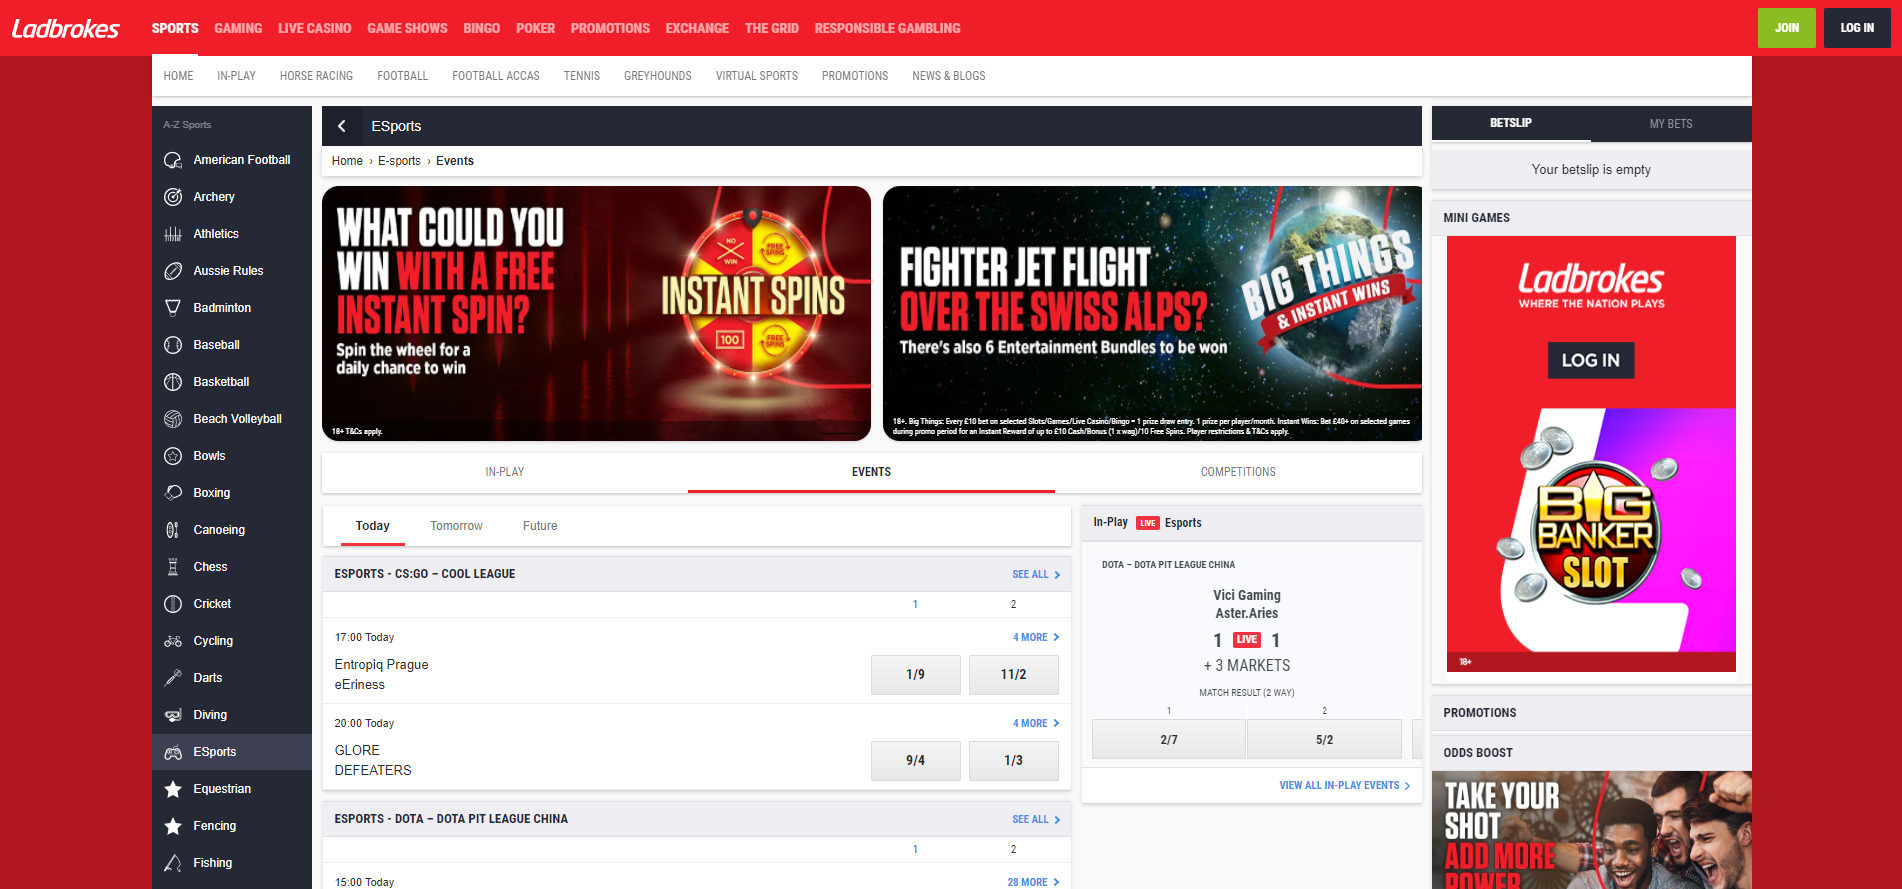1902x889 pixels.
Task: Open the MY BETS tab
Action: (1671, 124)
